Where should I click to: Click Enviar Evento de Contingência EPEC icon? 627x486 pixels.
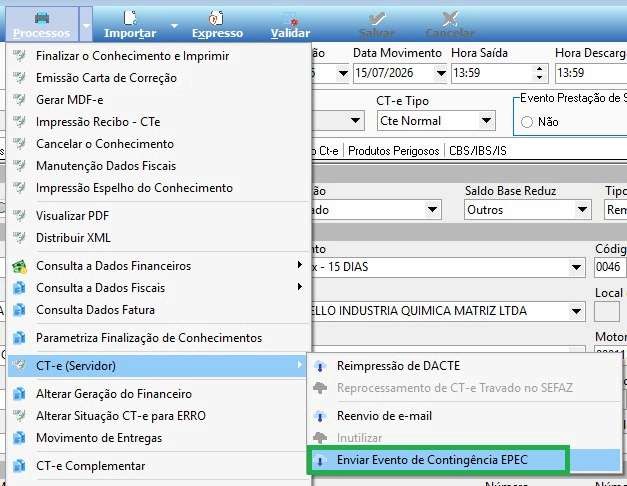(320, 461)
